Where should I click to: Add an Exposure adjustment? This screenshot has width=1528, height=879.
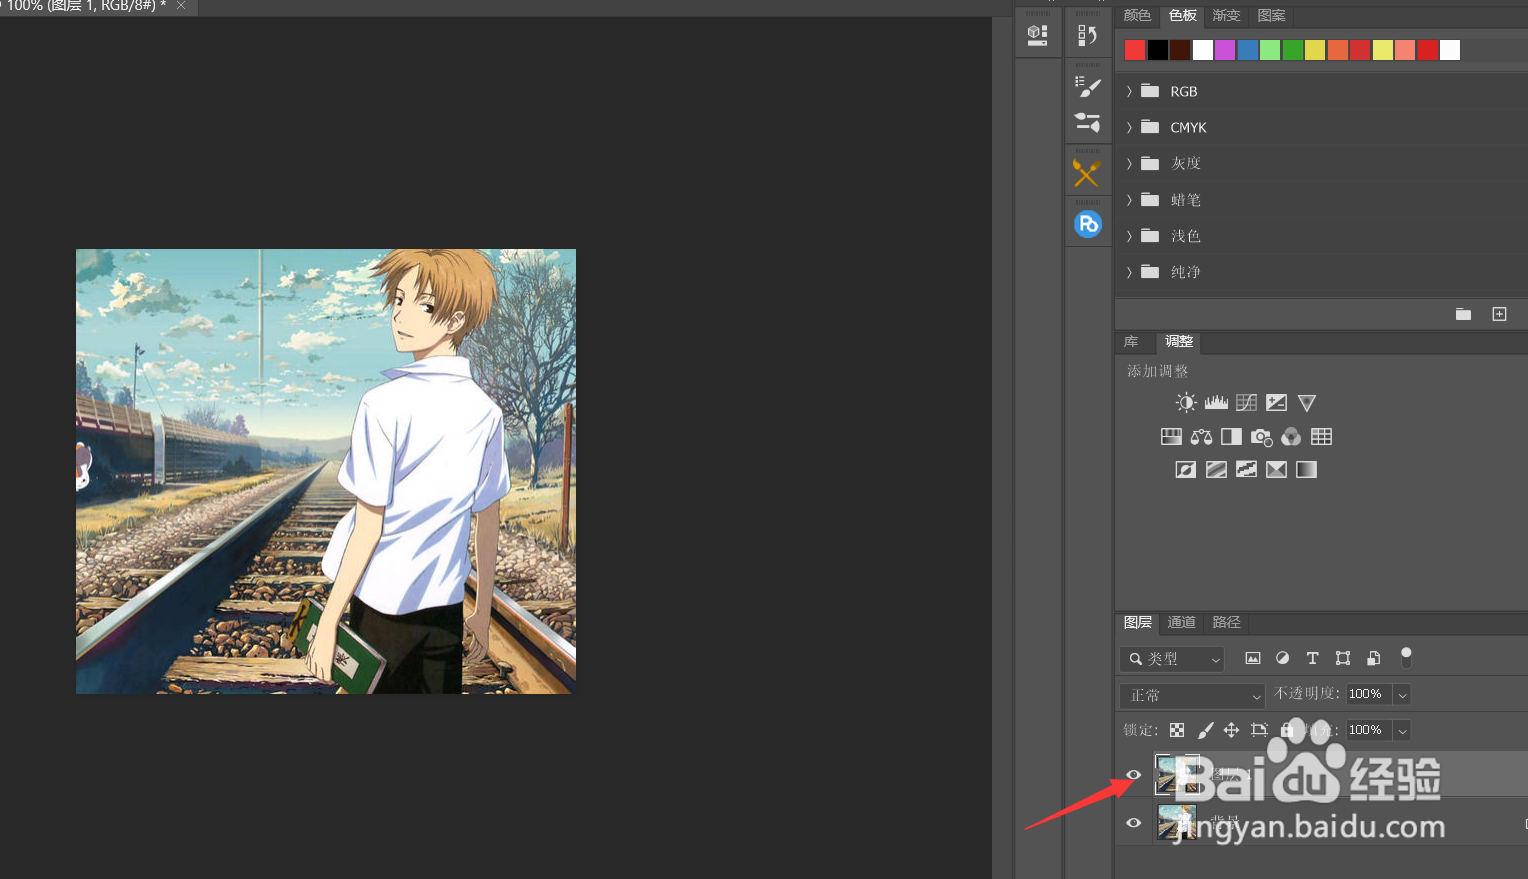pos(1276,403)
